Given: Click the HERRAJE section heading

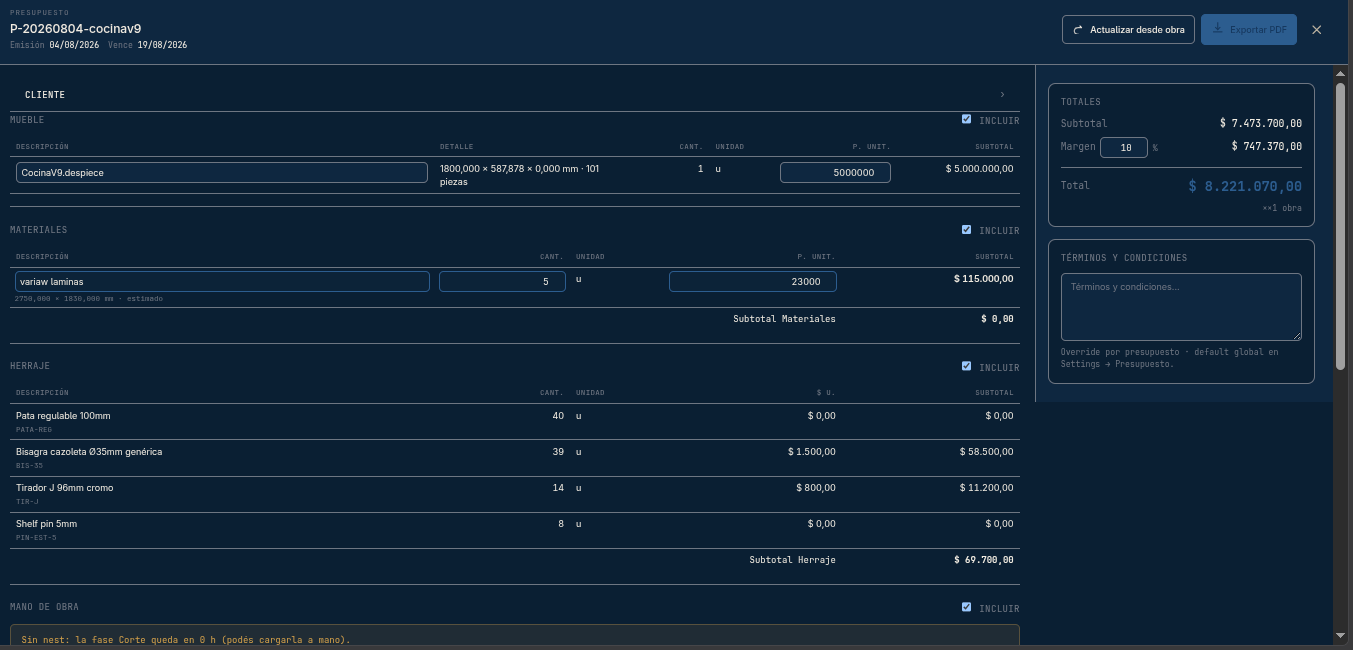Looking at the screenshot, I should pos(30,366).
